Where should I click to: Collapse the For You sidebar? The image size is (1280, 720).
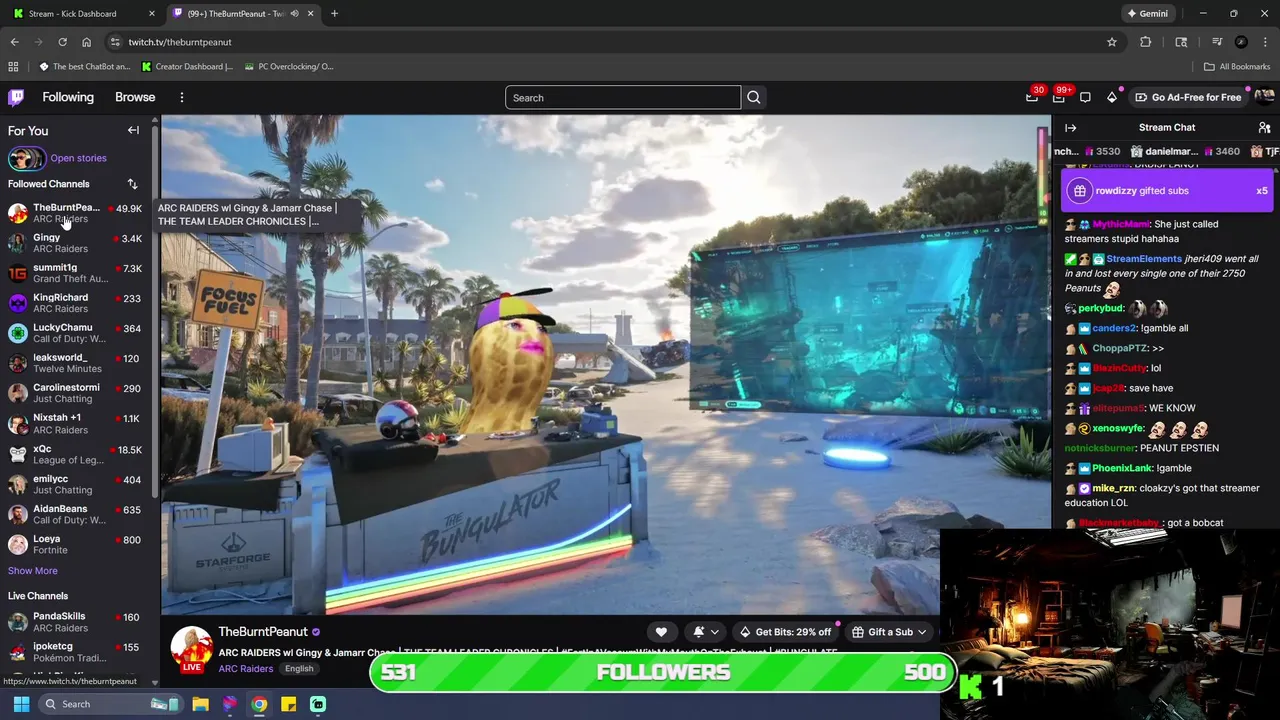[133, 131]
